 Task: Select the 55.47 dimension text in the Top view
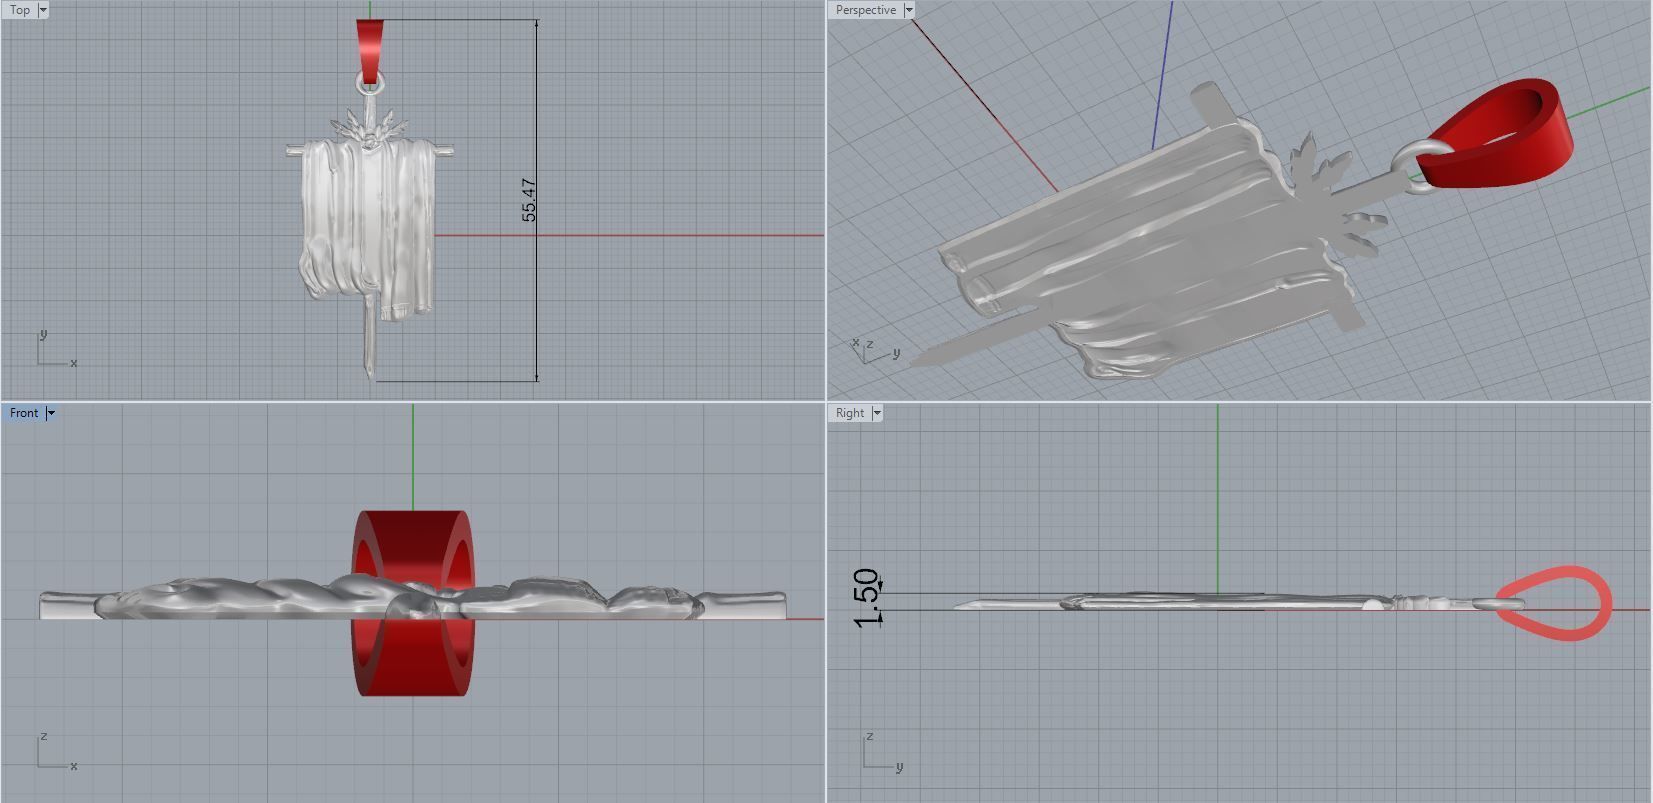[x=529, y=200]
